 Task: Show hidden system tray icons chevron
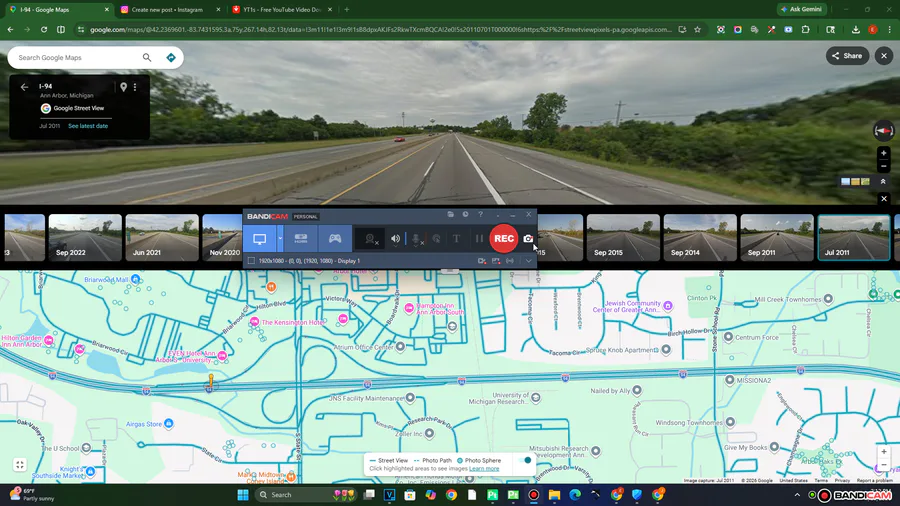[797, 495]
